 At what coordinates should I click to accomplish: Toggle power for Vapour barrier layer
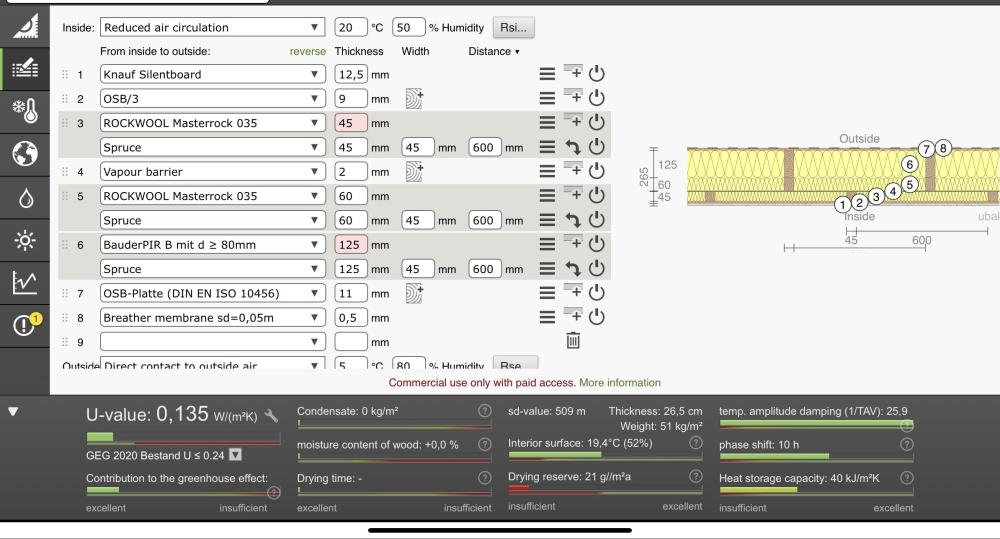click(596, 170)
